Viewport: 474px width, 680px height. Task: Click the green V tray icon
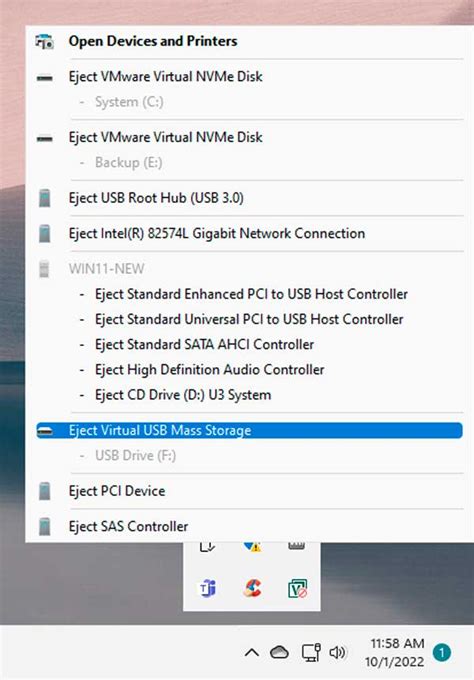[x=297, y=588]
